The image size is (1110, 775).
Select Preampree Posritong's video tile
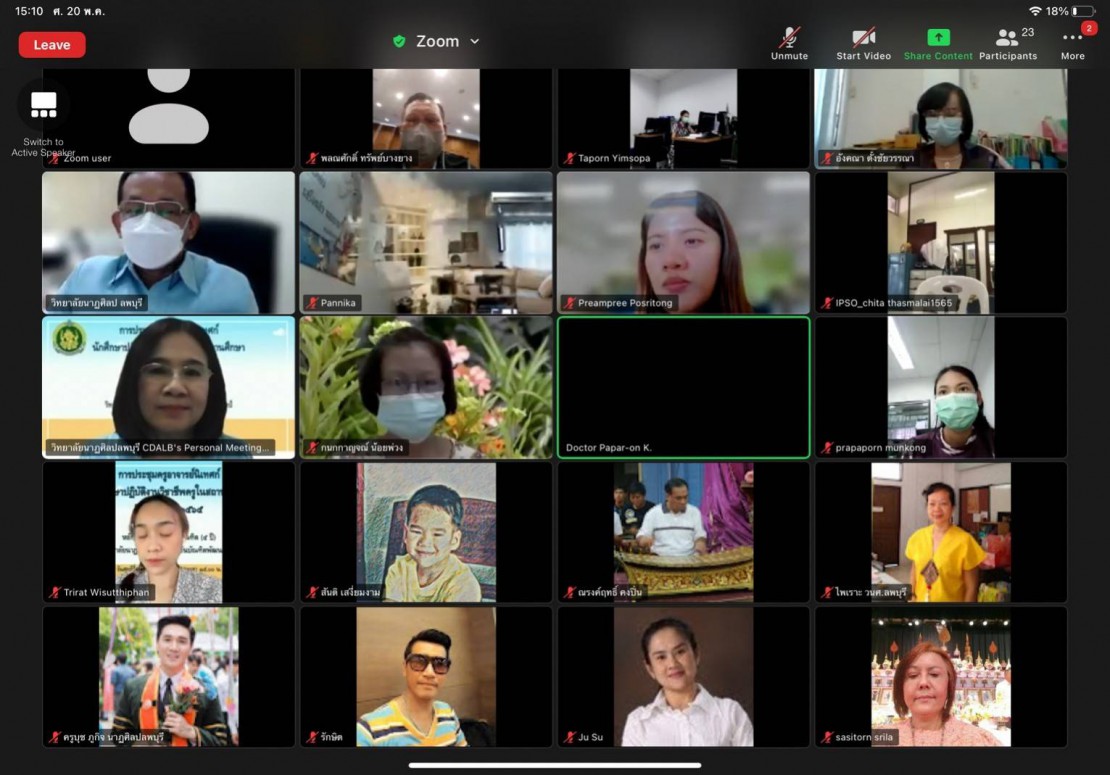[x=683, y=243]
